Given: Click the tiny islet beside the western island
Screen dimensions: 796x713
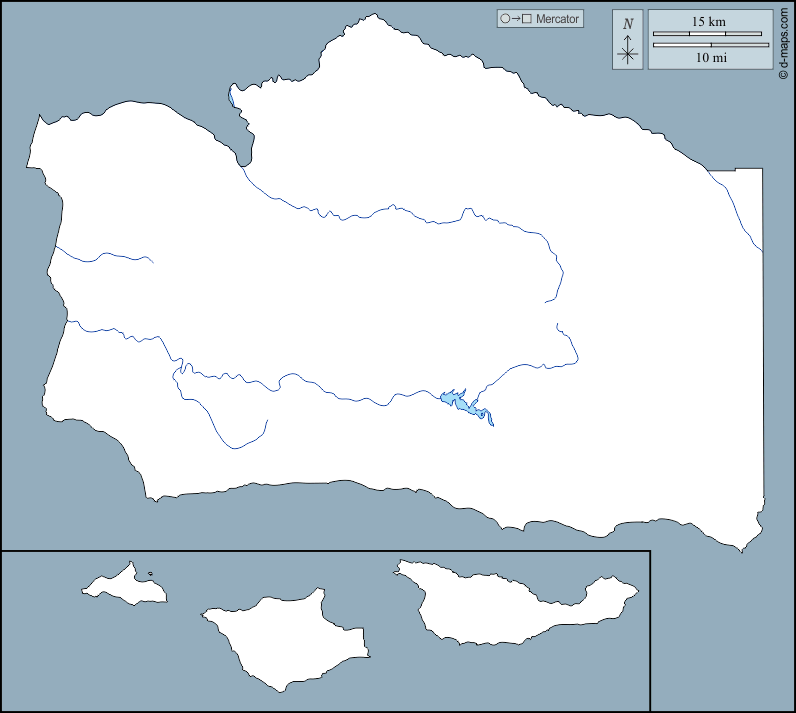Looking at the screenshot, I should pos(149,574).
